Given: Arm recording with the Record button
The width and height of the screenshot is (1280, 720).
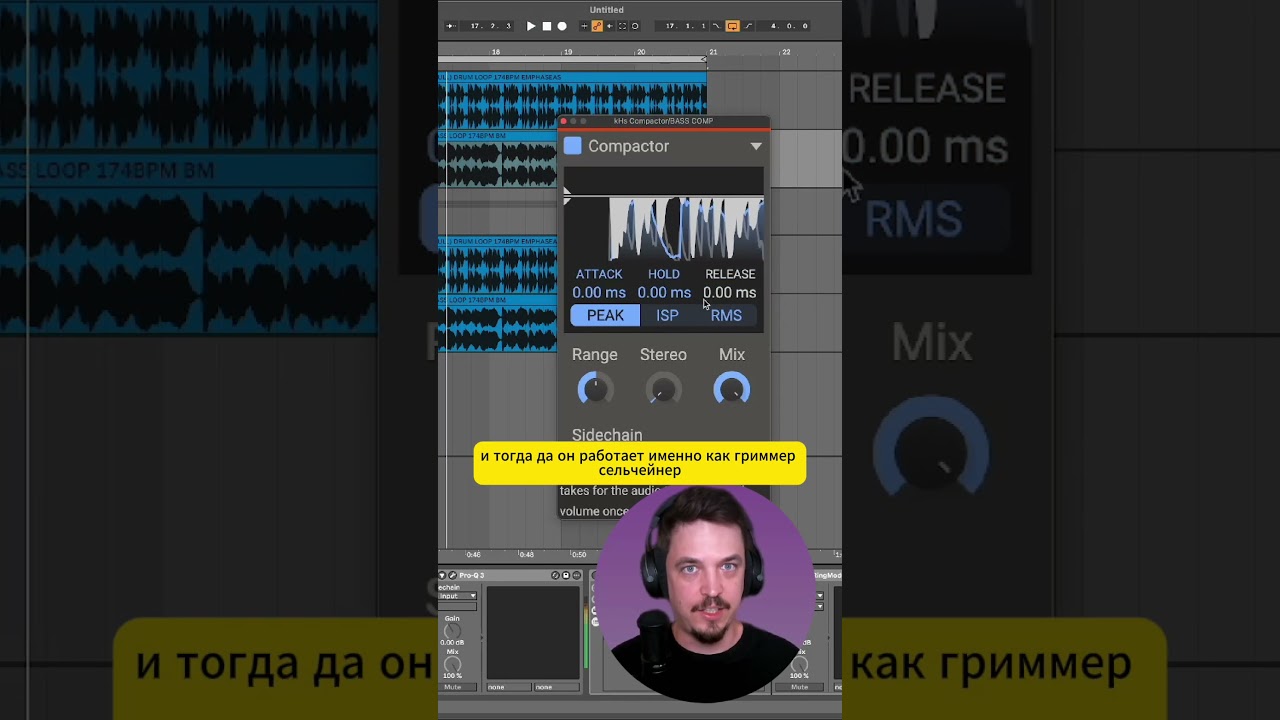Looking at the screenshot, I should [562, 26].
